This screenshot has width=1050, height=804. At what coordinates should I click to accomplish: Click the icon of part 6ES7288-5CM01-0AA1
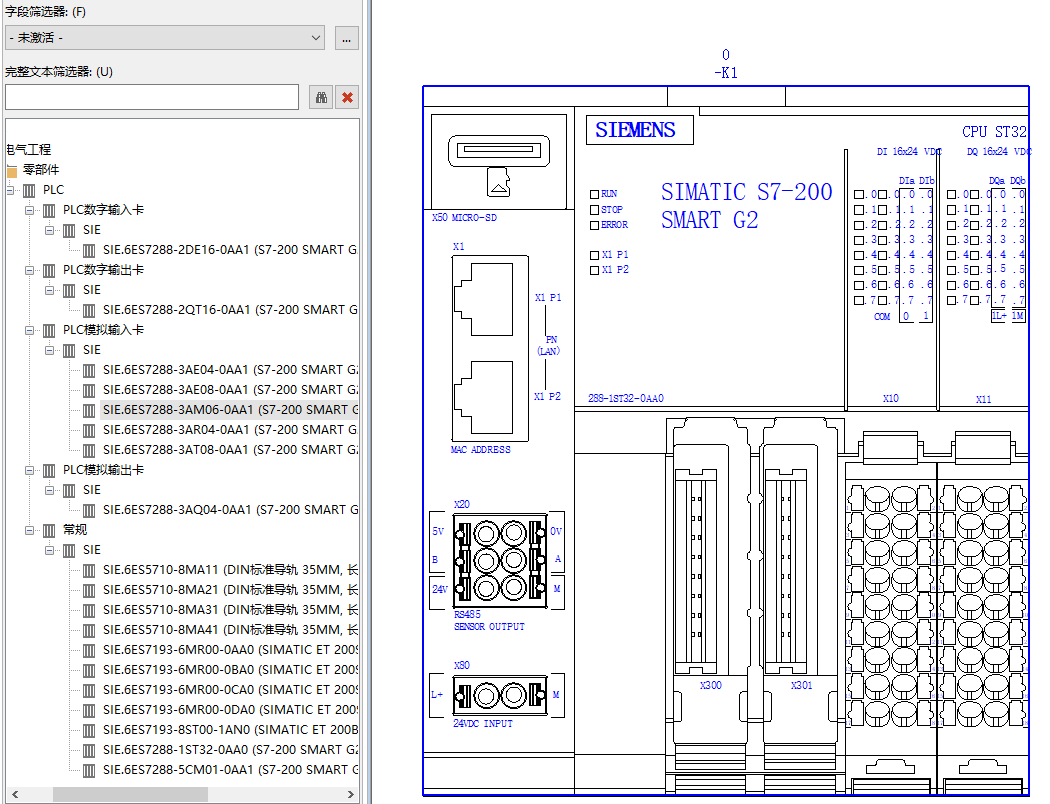[89, 771]
